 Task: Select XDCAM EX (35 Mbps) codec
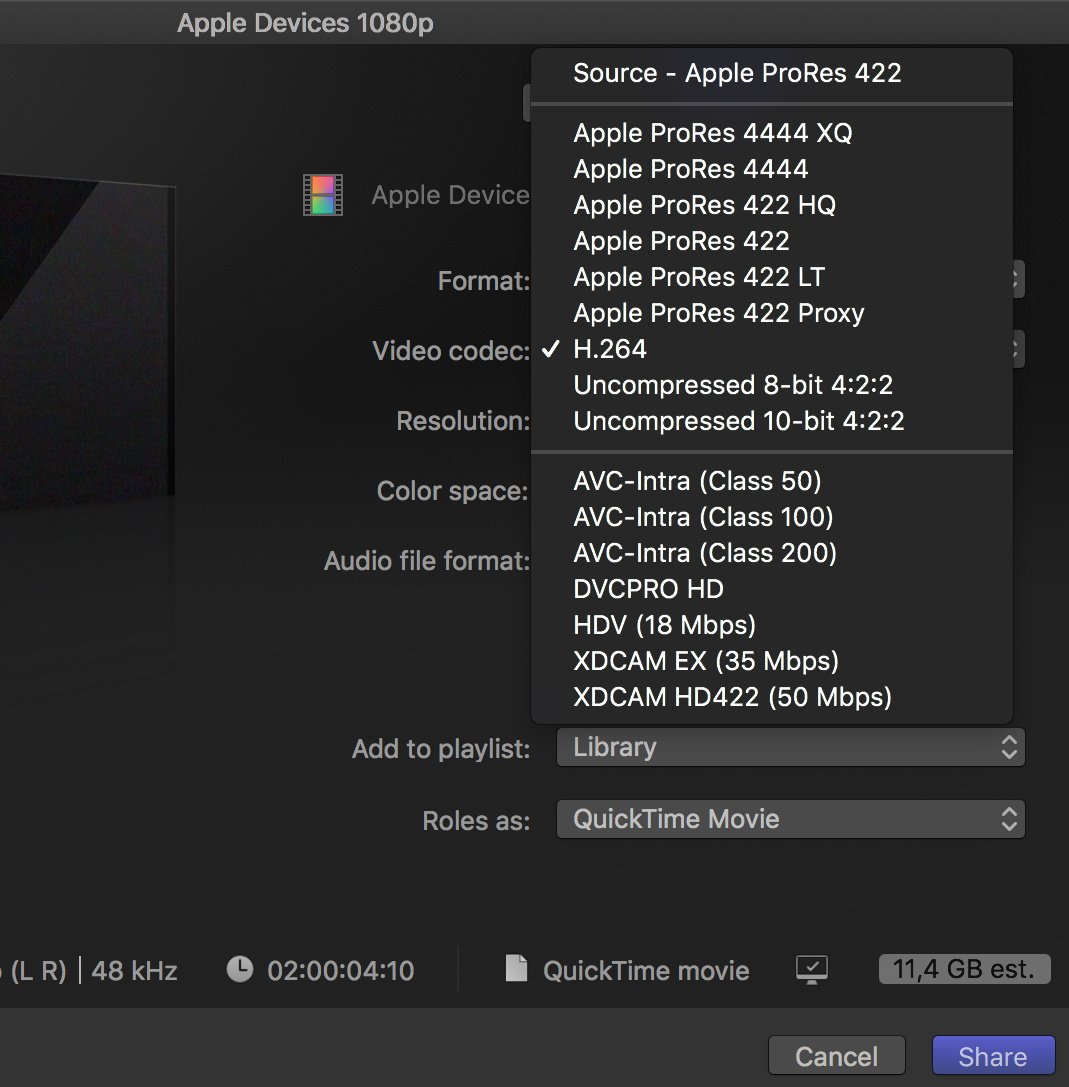point(772,661)
